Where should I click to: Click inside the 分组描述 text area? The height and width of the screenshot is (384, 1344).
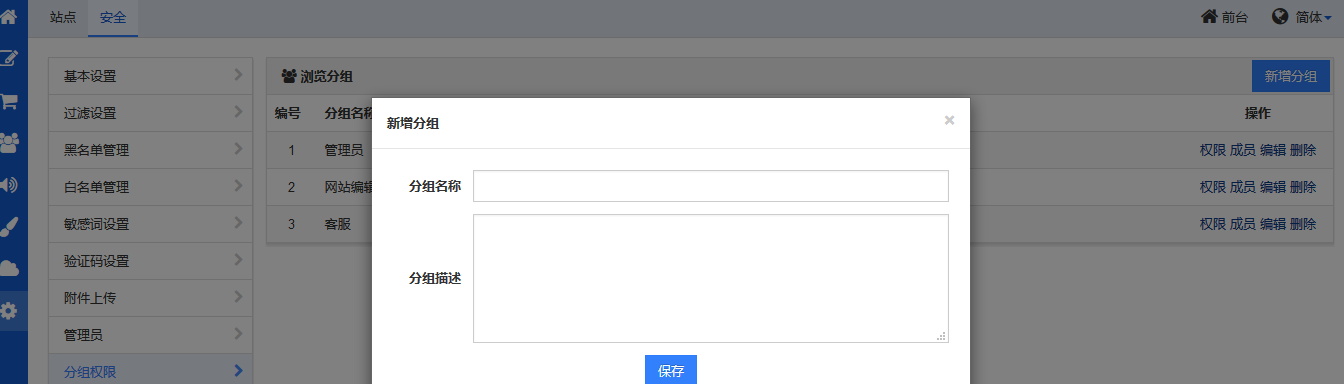coord(711,278)
